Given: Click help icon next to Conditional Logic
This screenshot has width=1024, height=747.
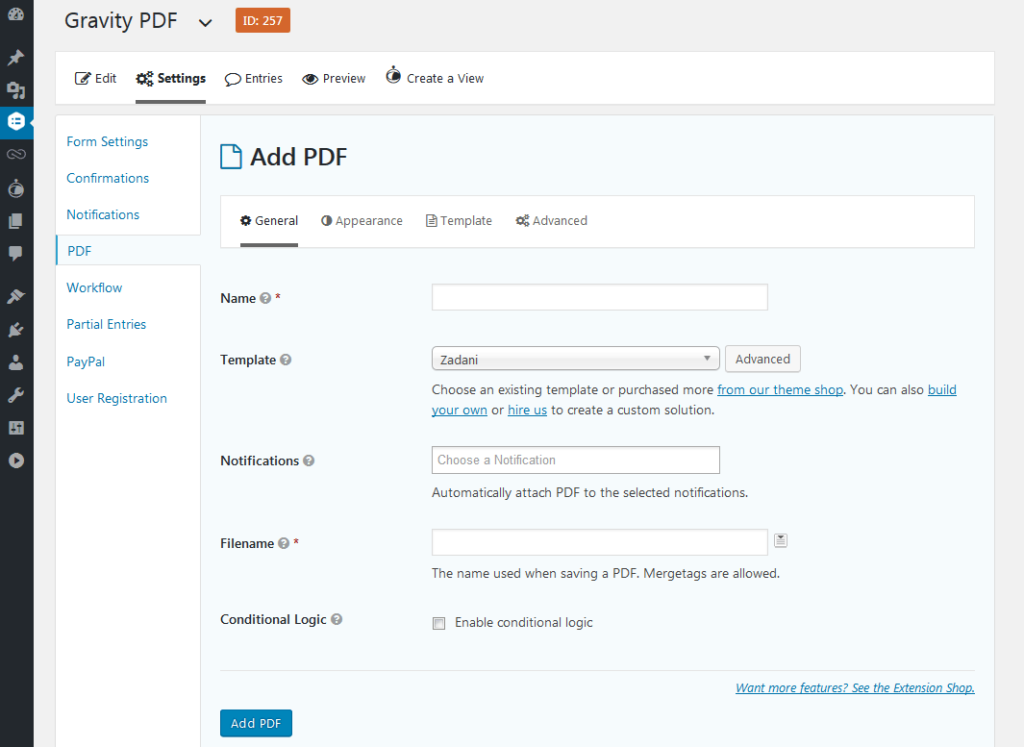Looking at the screenshot, I should click(x=336, y=620).
